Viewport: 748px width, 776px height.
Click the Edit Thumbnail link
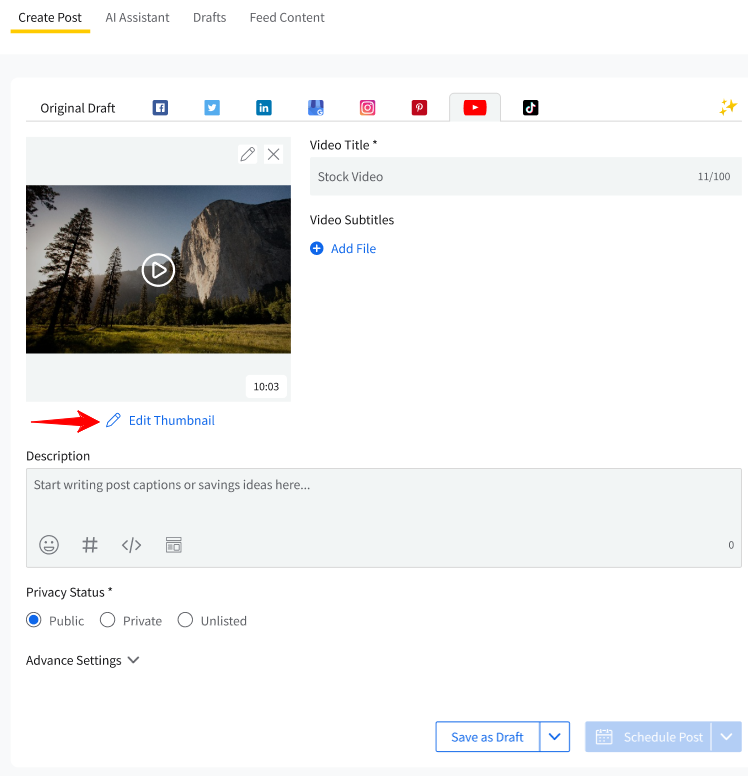pos(171,420)
